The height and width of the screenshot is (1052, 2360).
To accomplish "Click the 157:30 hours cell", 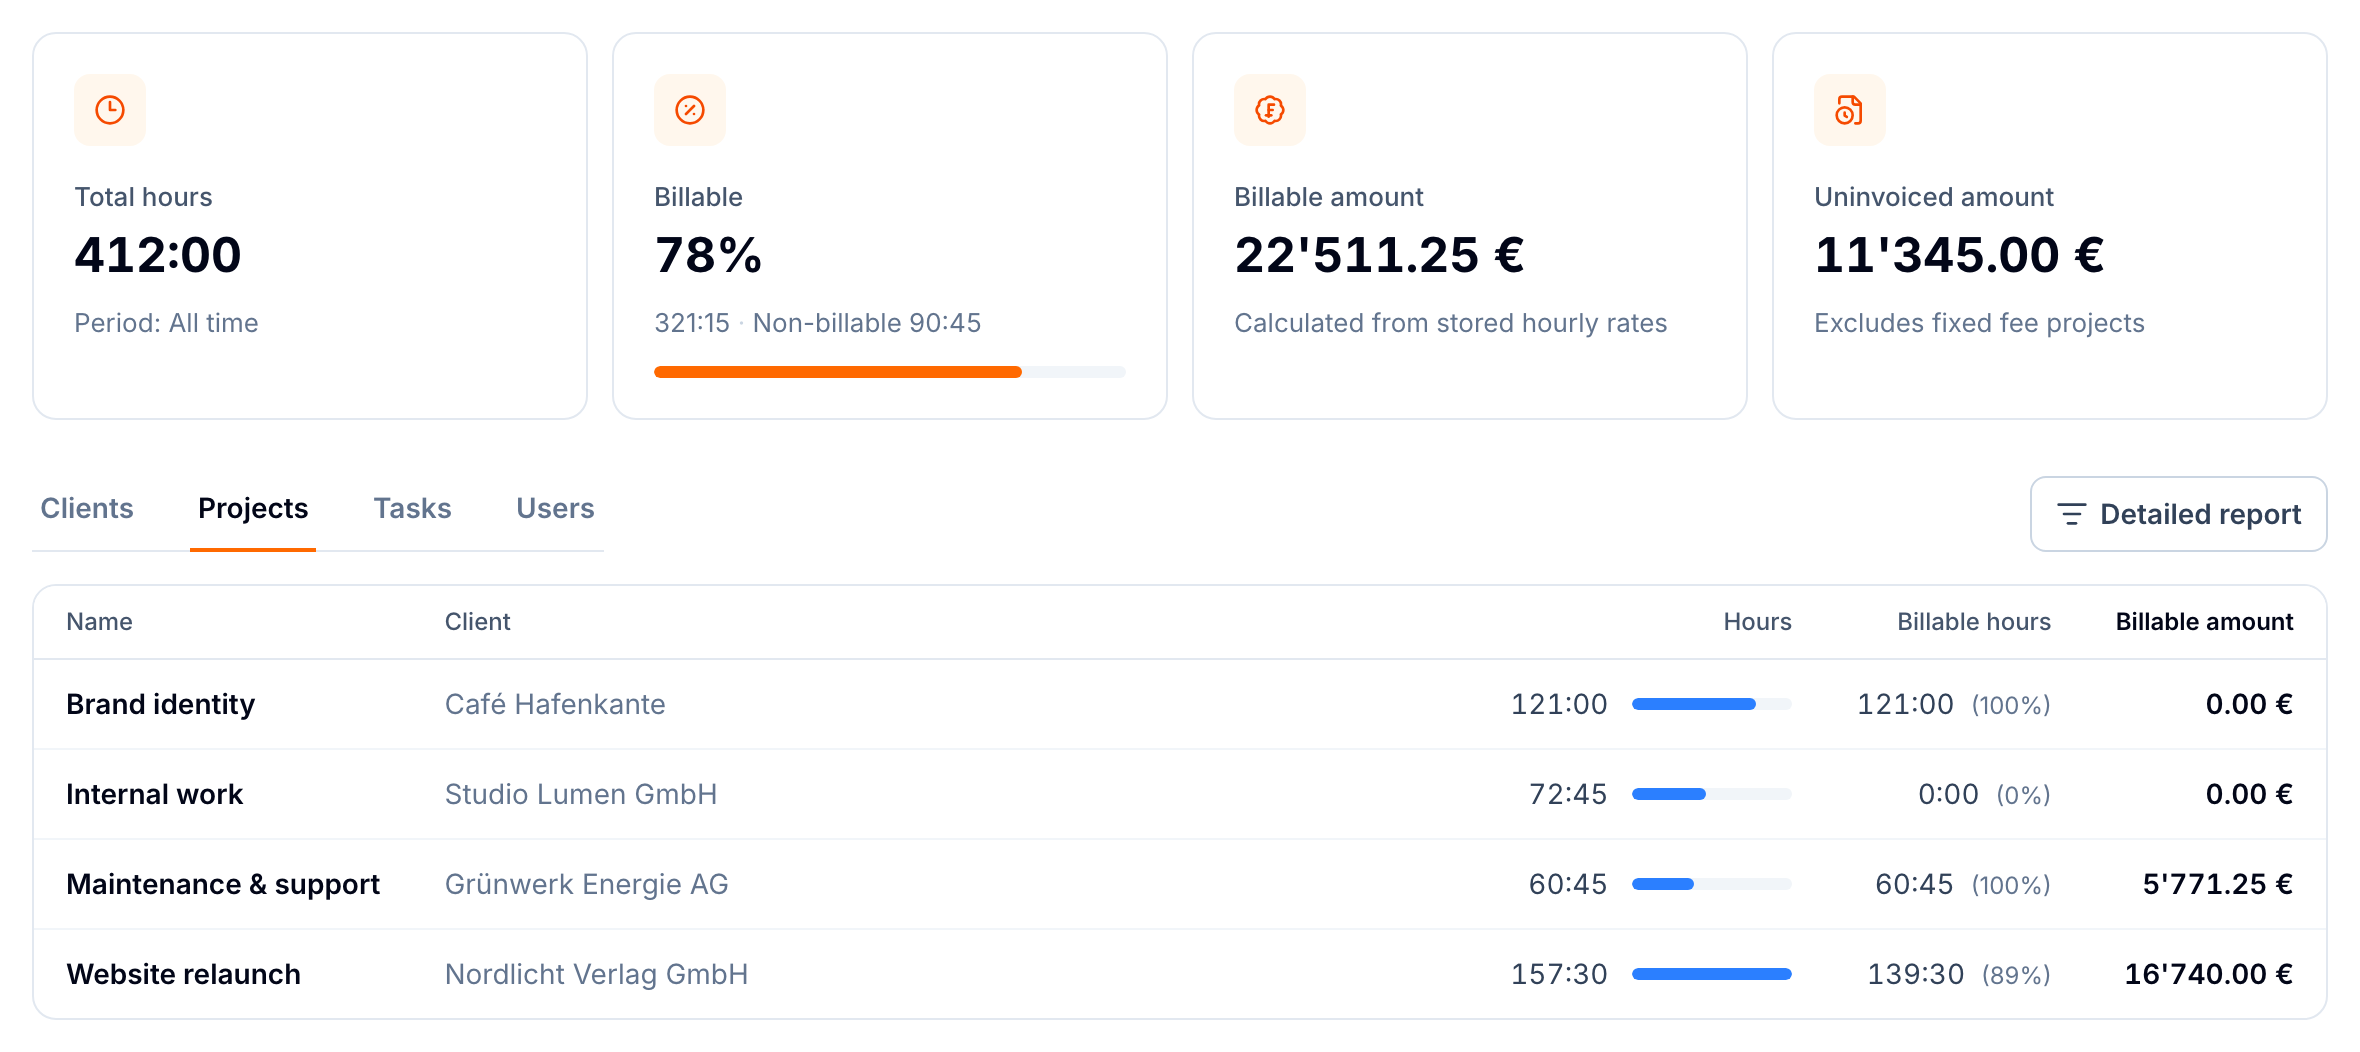I will click(1559, 974).
